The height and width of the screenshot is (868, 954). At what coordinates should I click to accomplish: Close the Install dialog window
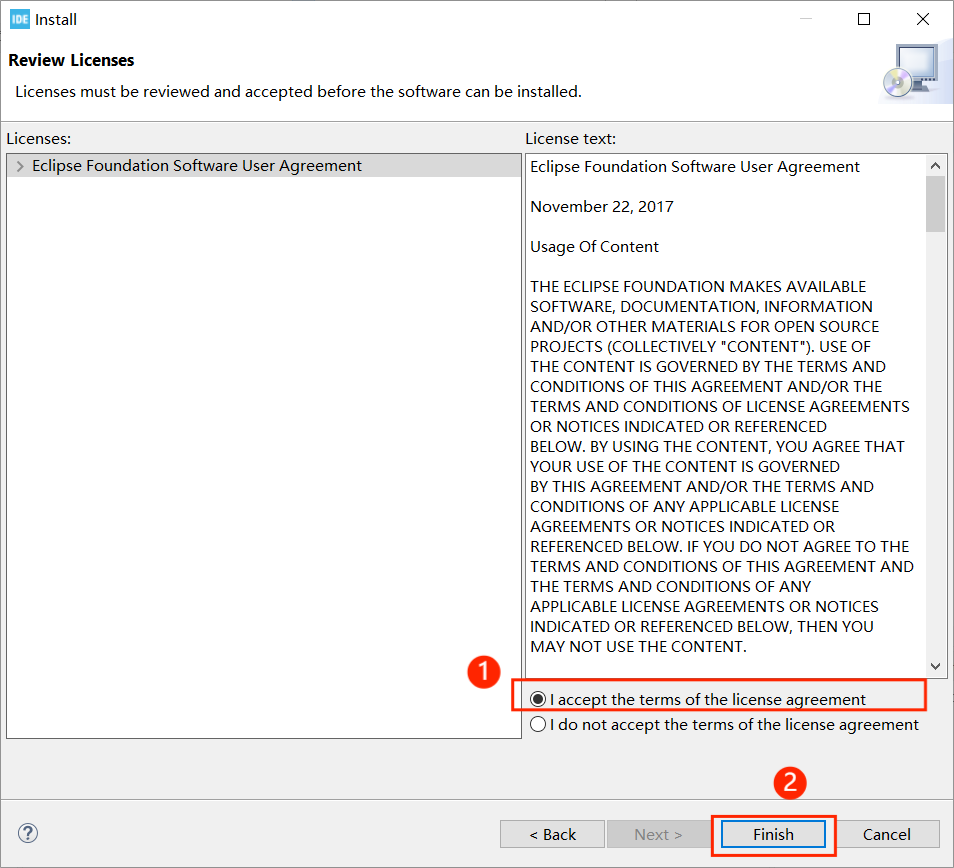tap(922, 19)
